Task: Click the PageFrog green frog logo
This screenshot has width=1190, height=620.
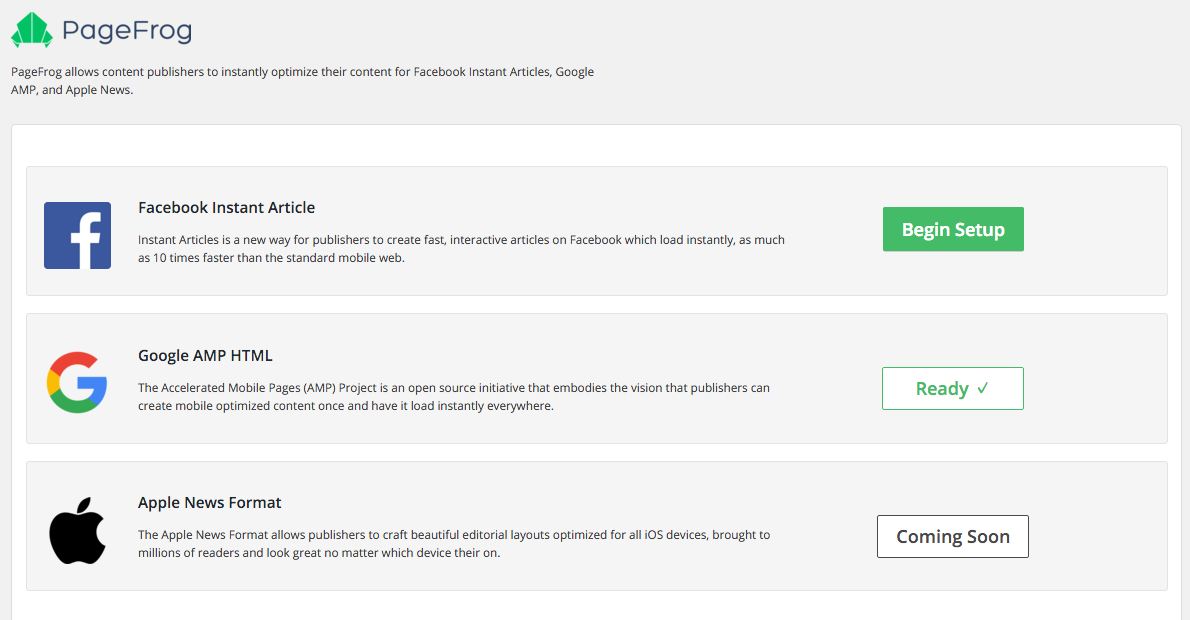Action: [32, 30]
